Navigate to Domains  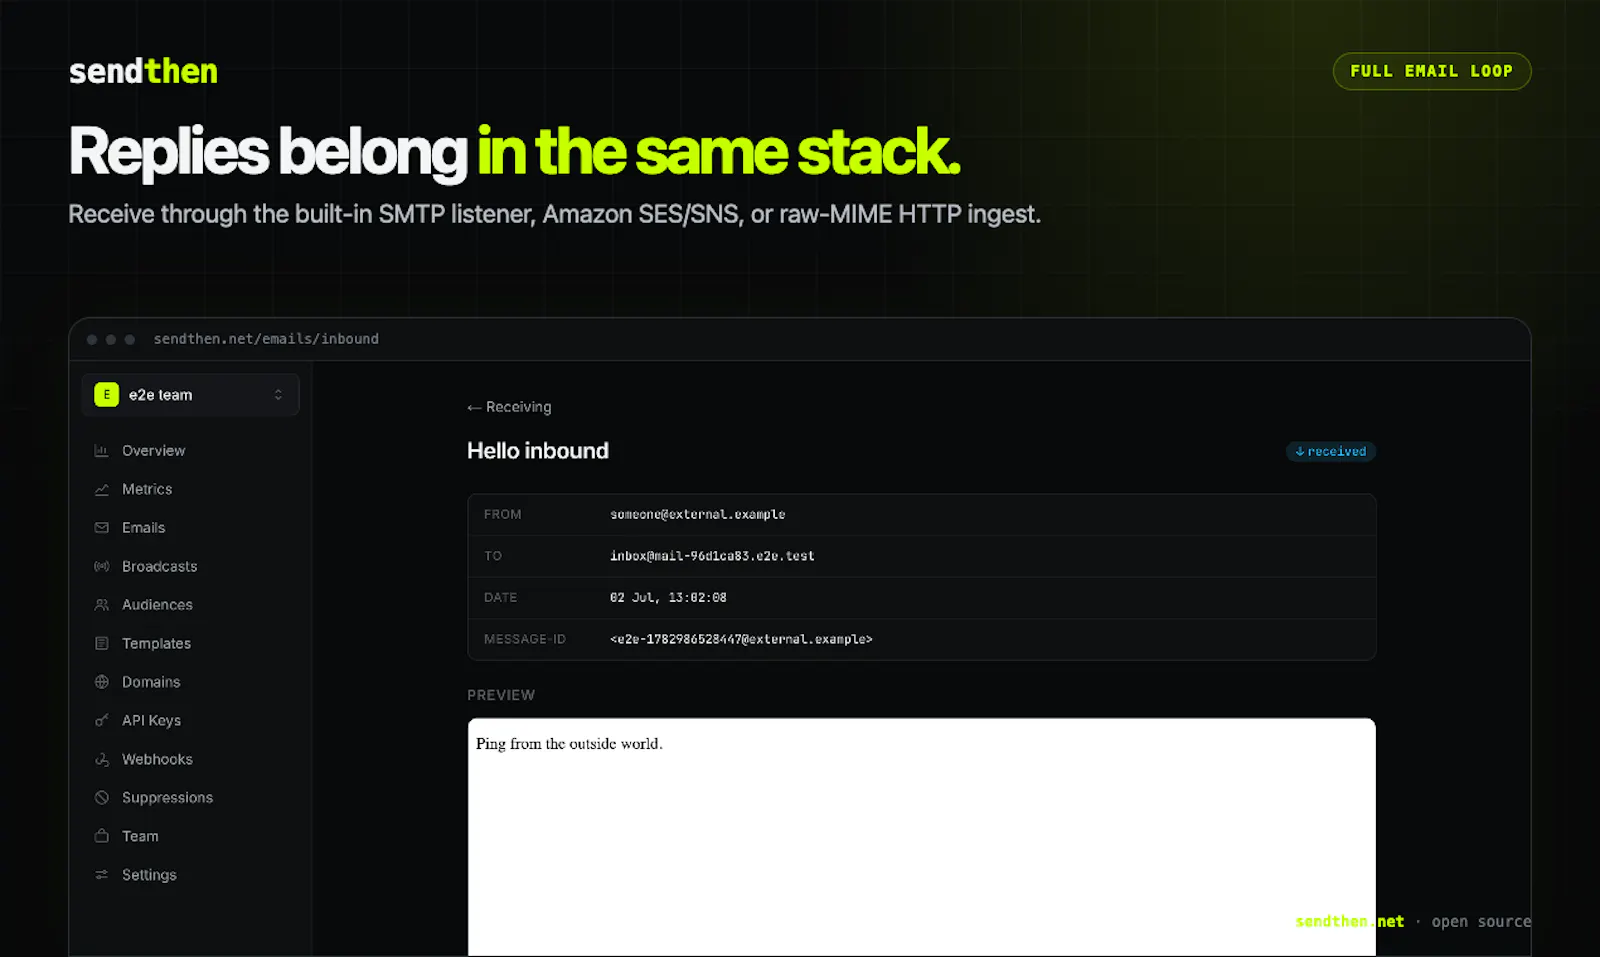151,682
